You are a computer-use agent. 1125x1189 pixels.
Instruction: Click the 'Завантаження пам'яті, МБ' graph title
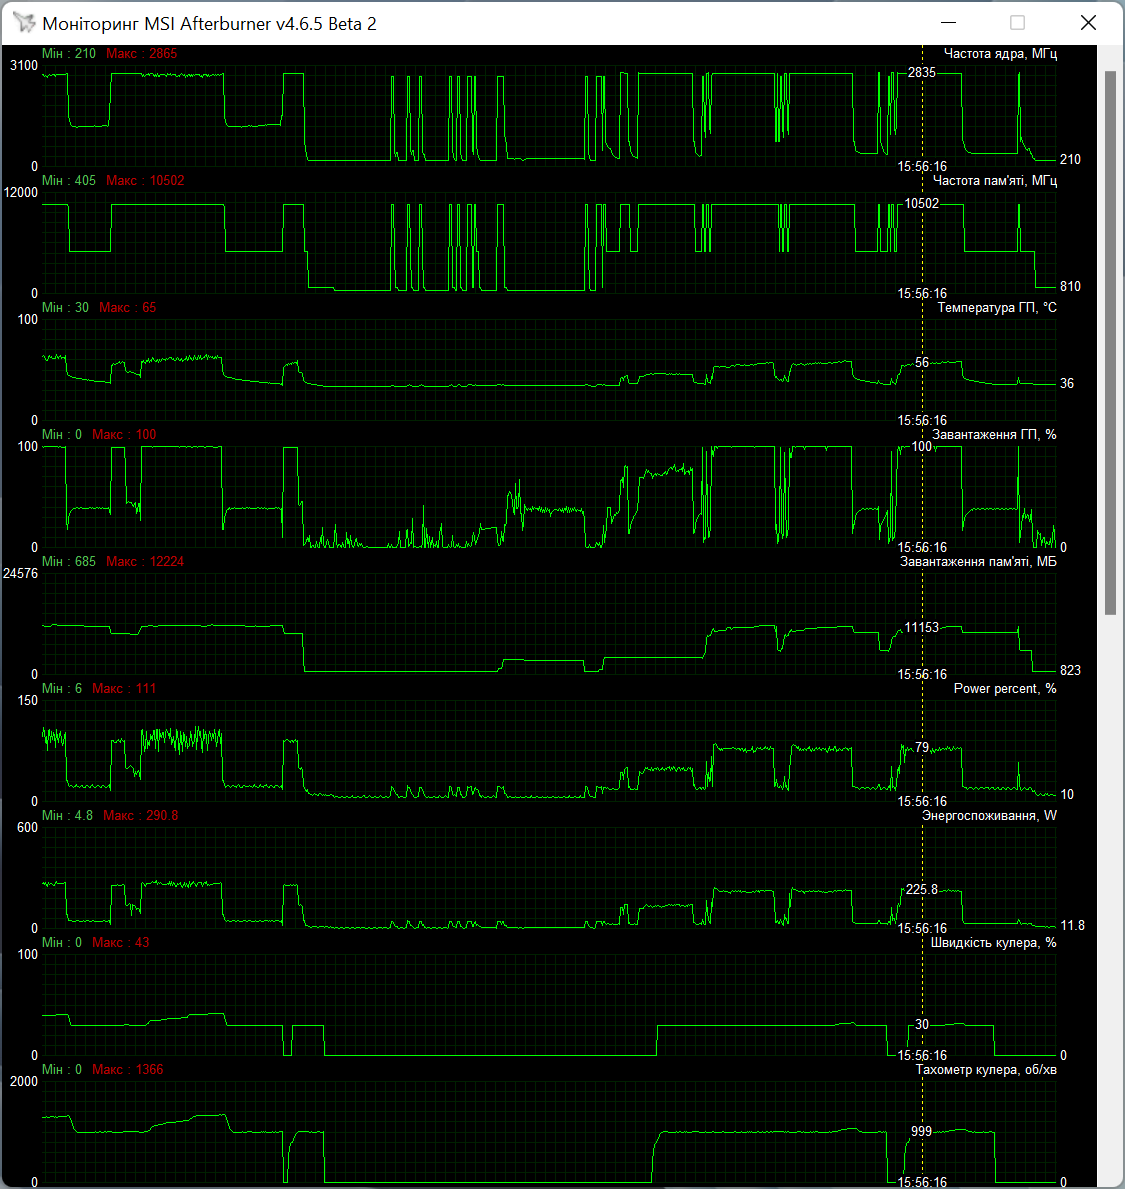tap(978, 562)
